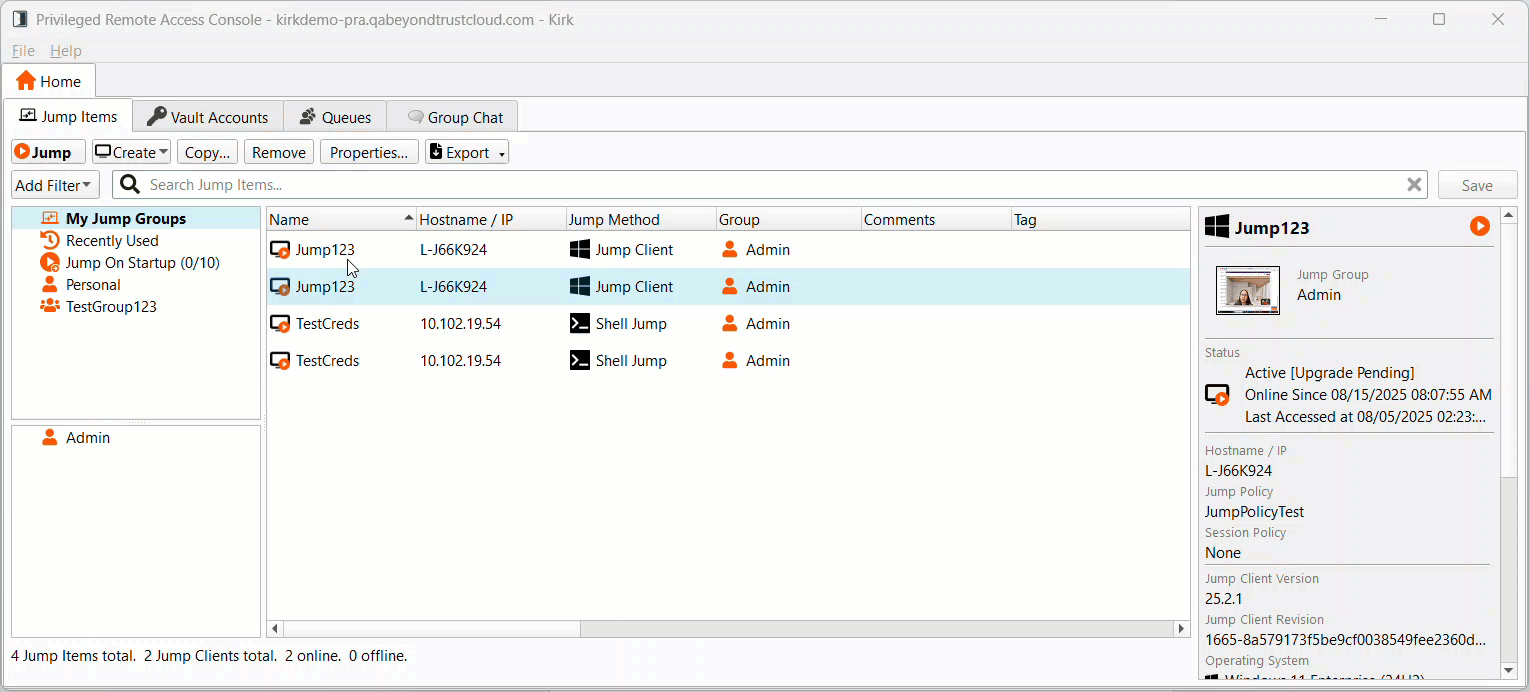Sort by Hostname / IP column header
The image size is (1530, 692).
491,219
